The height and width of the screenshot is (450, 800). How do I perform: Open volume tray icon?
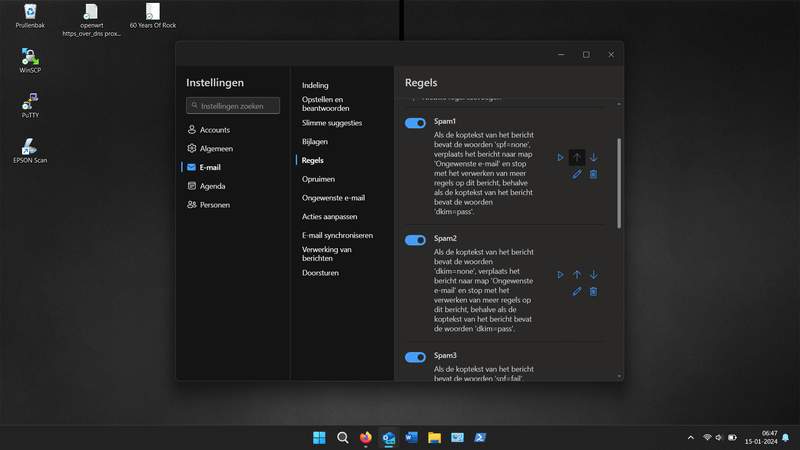719,438
